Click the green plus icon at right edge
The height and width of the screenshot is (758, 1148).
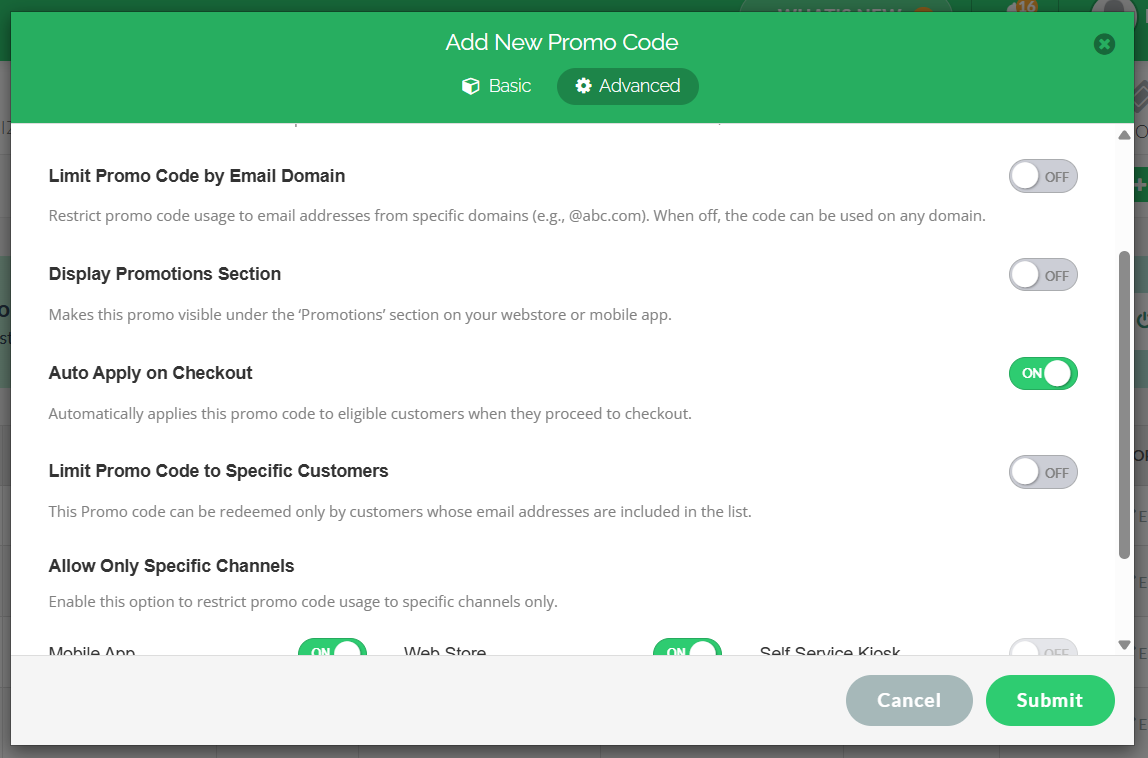click(x=1141, y=185)
